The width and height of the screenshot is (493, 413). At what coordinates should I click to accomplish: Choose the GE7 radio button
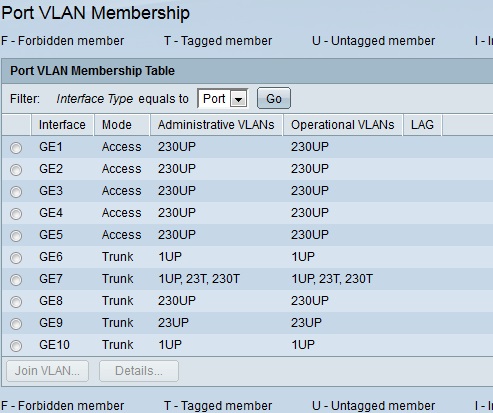16,280
